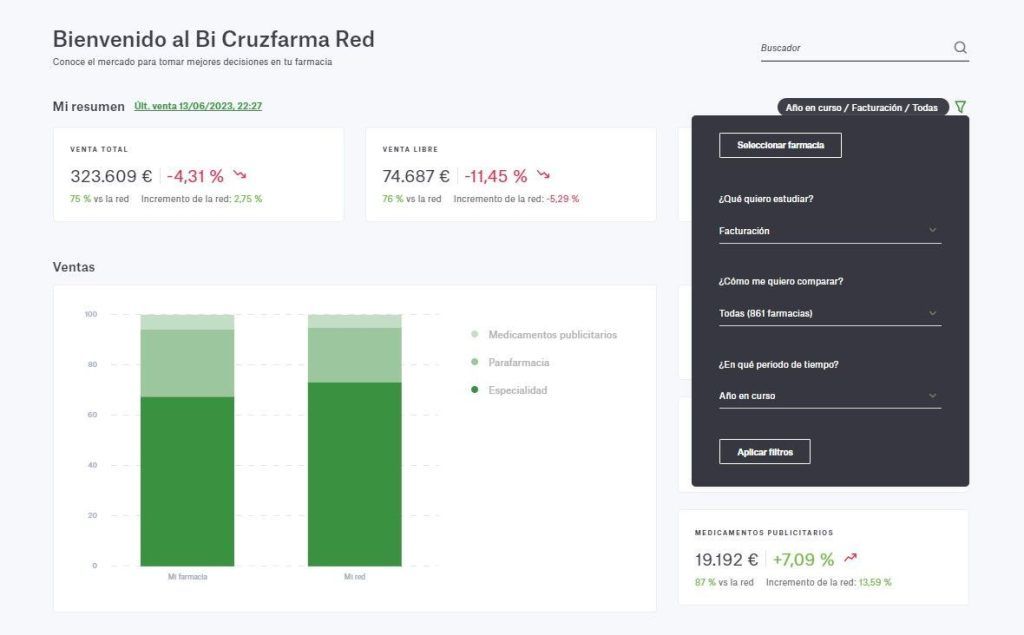Click the 76 % vs la red text

tap(412, 199)
